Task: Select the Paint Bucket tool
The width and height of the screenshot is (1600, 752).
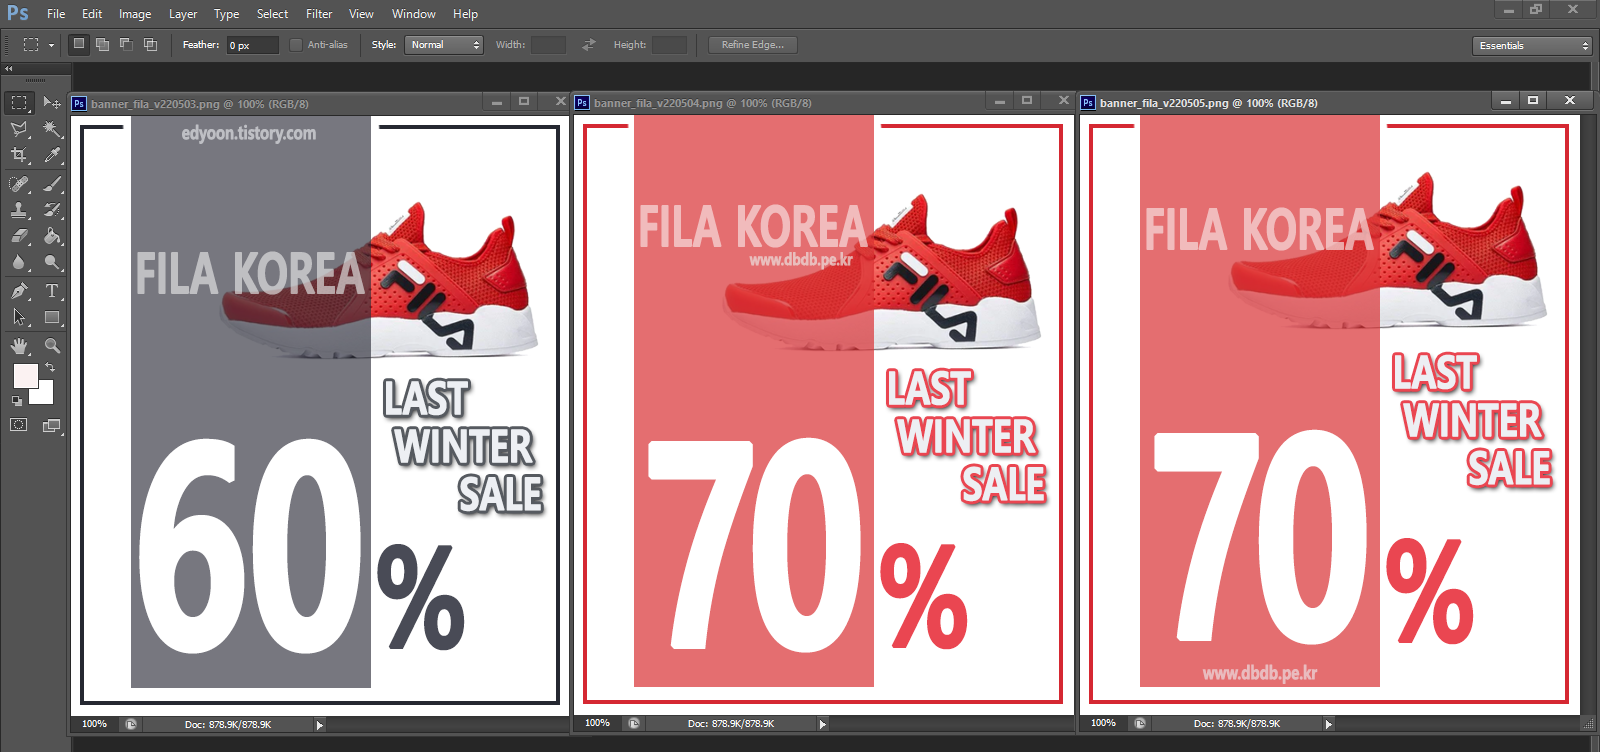Action: tap(52, 236)
